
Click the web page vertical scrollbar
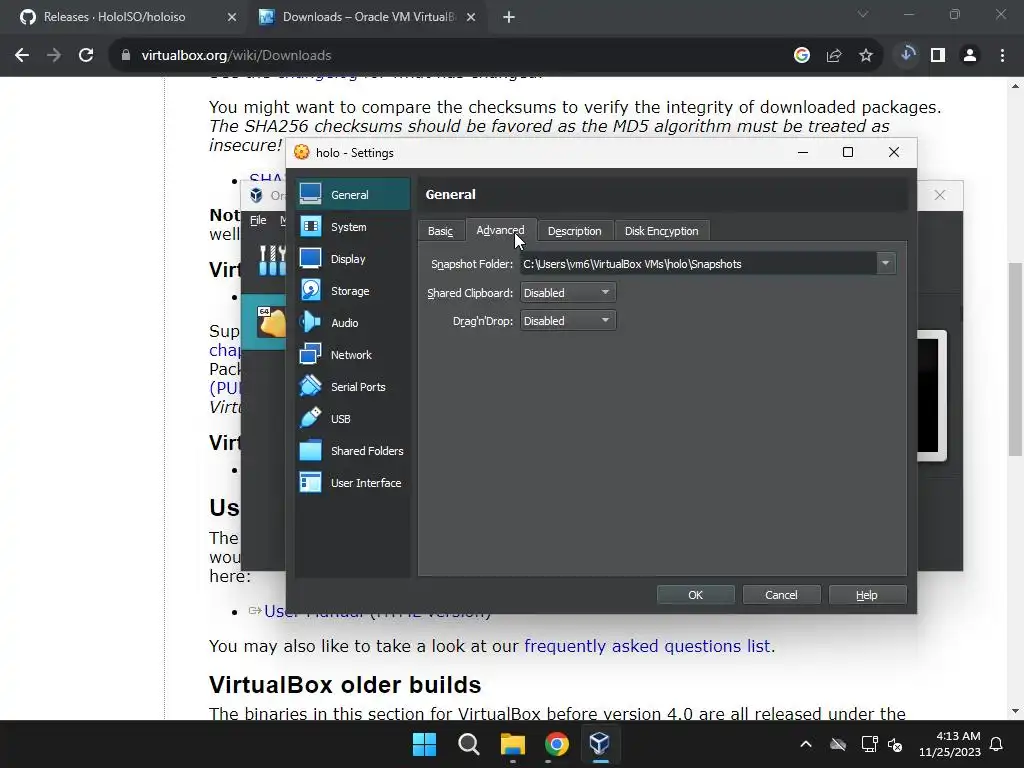point(1015,359)
